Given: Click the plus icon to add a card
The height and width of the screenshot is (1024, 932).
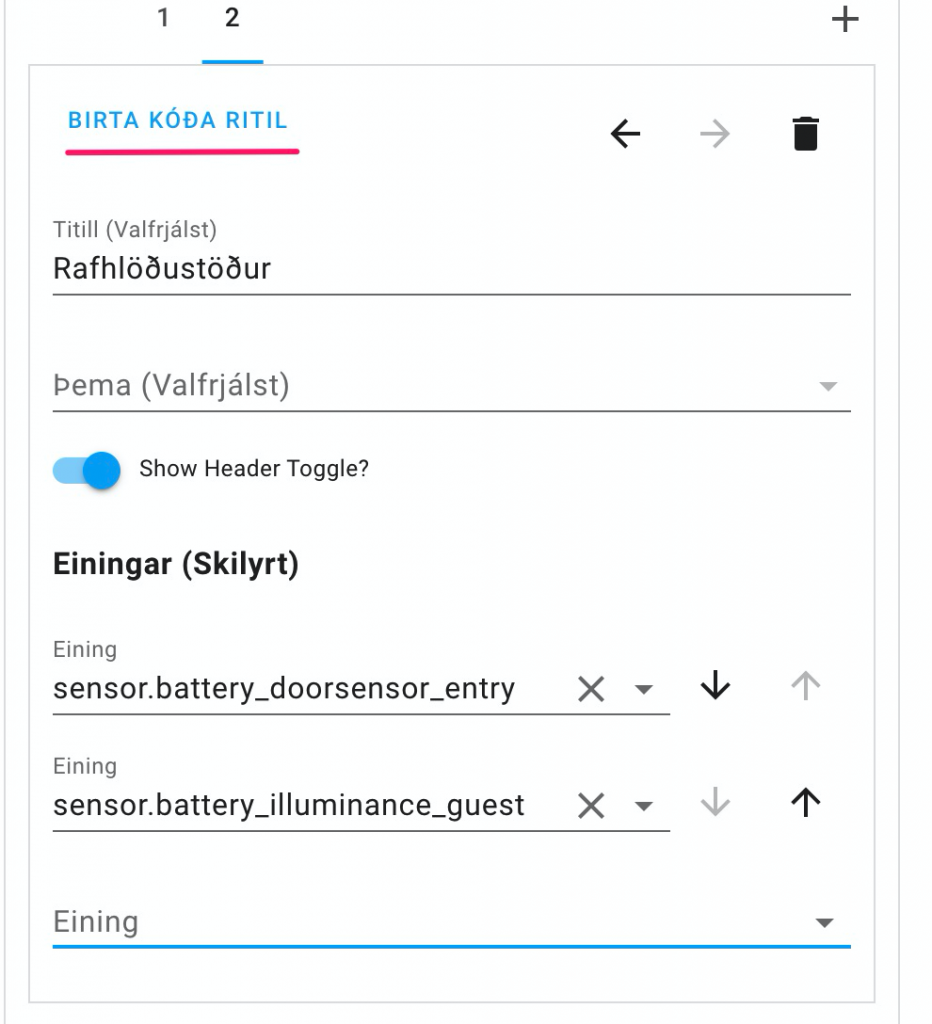Looking at the screenshot, I should (x=845, y=18).
